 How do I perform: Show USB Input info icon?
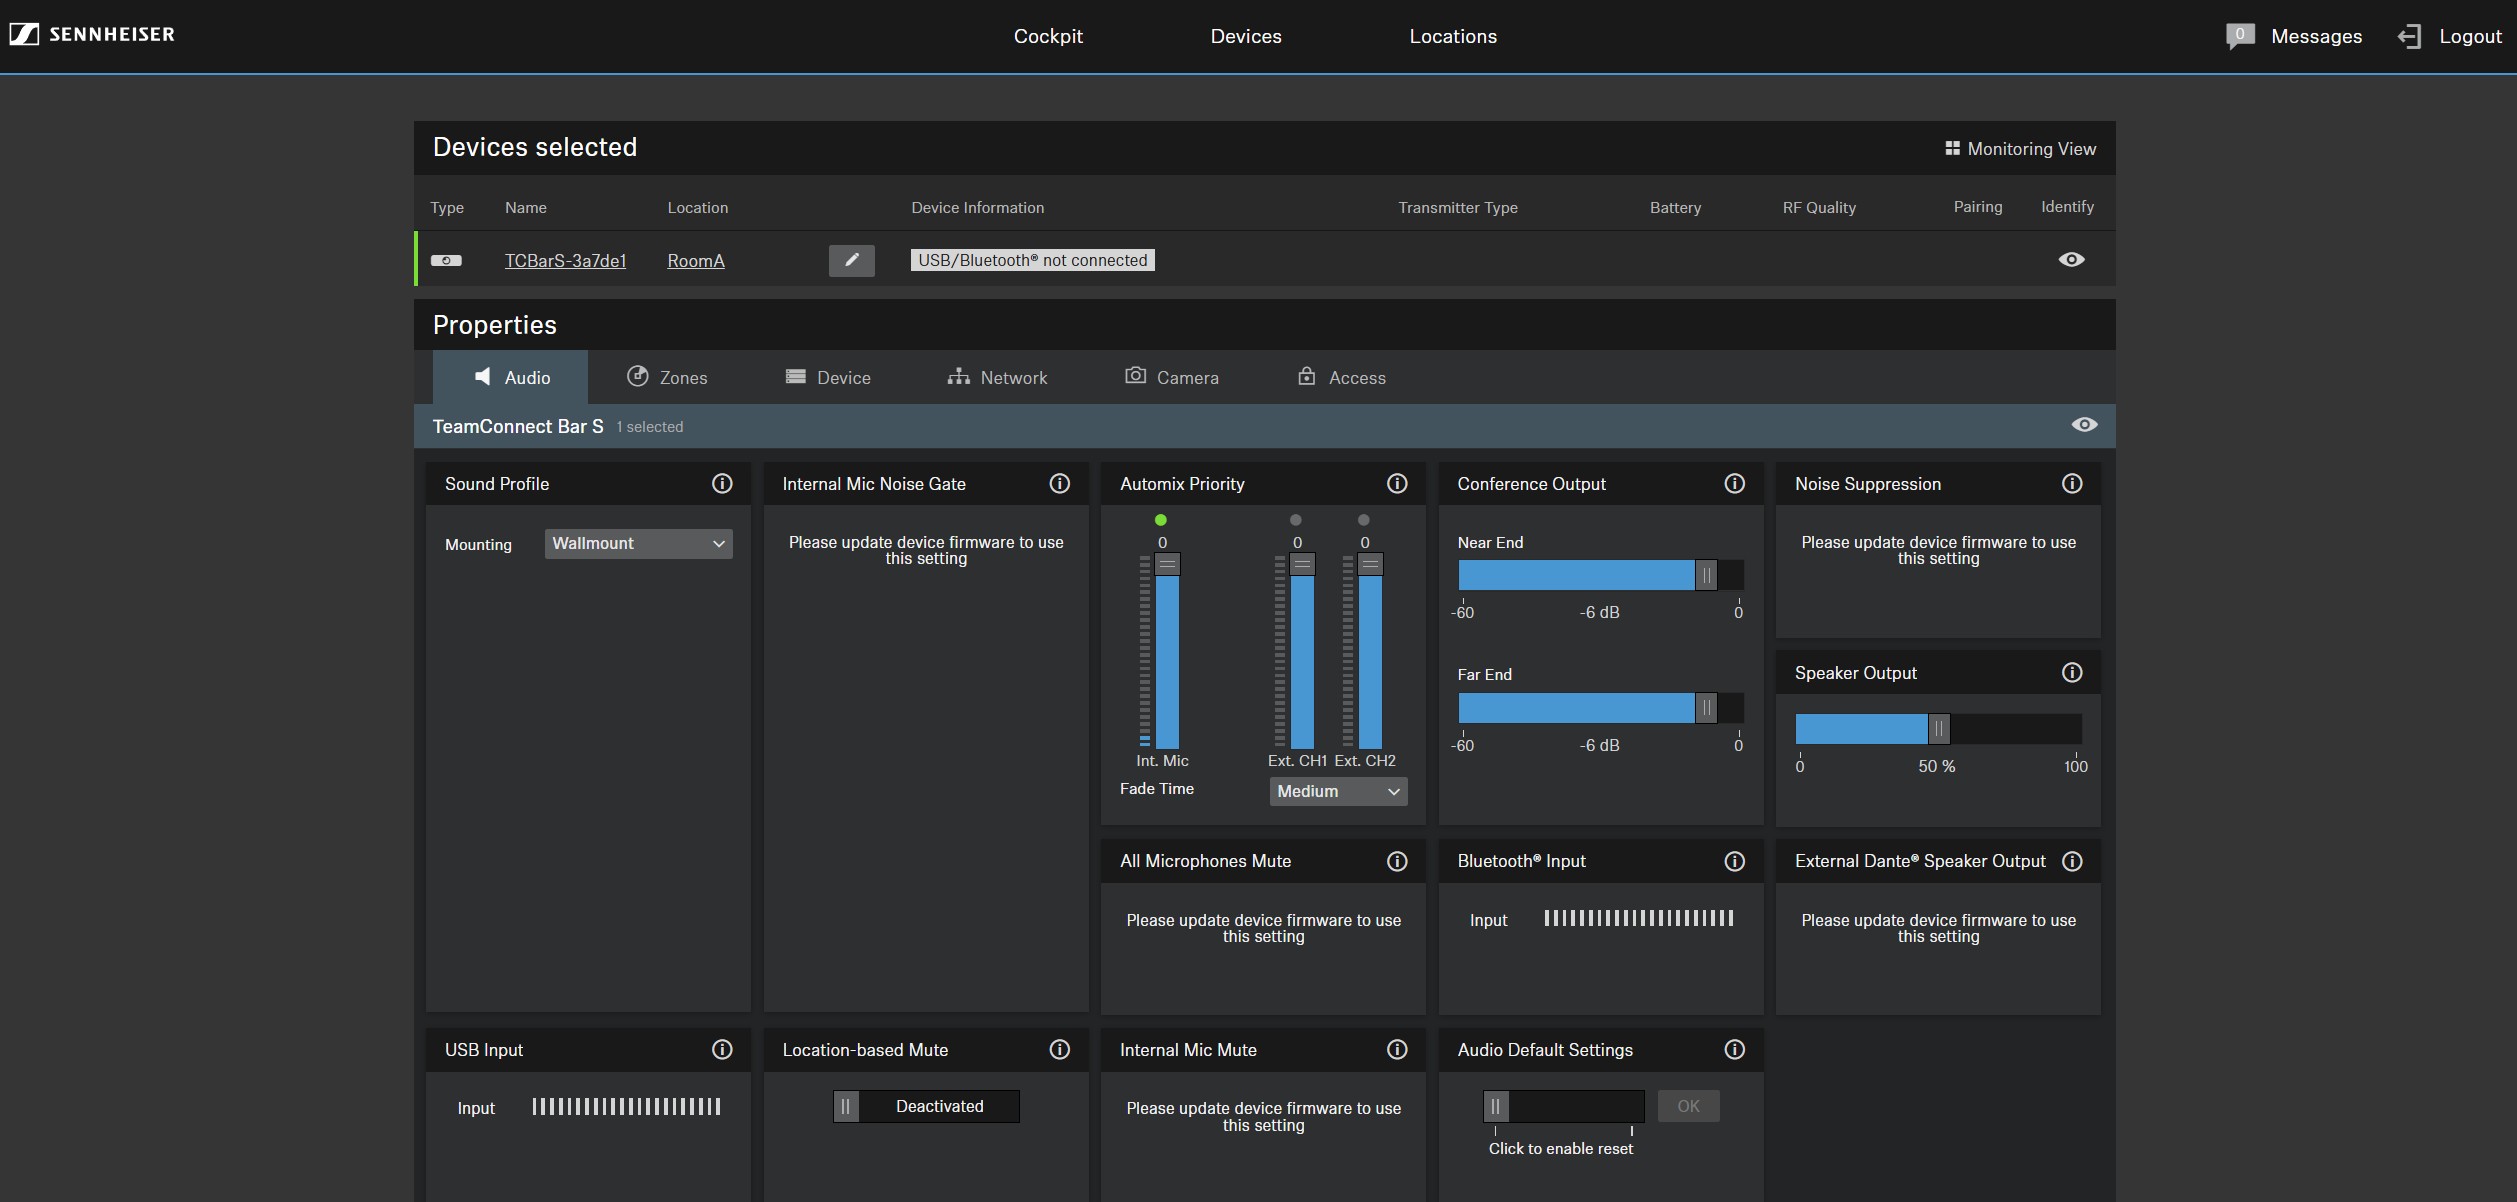point(722,1049)
